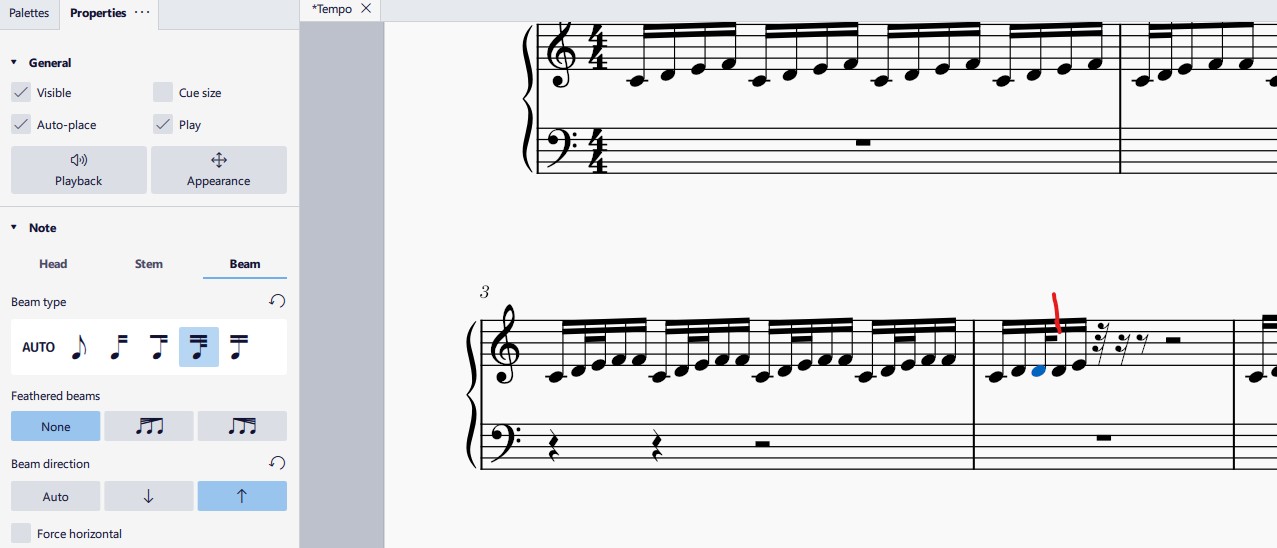Viewport: 1277px width, 548px height.
Task: Select the break beam left icon
Action: click(x=119, y=347)
